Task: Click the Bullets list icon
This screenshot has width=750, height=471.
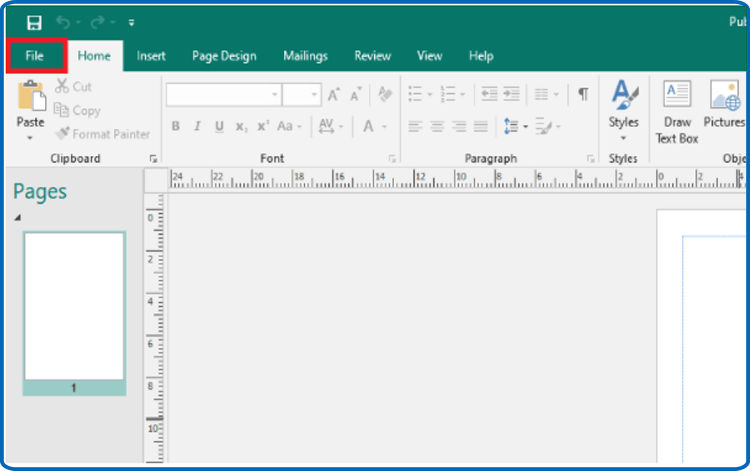Action: pos(415,94)
